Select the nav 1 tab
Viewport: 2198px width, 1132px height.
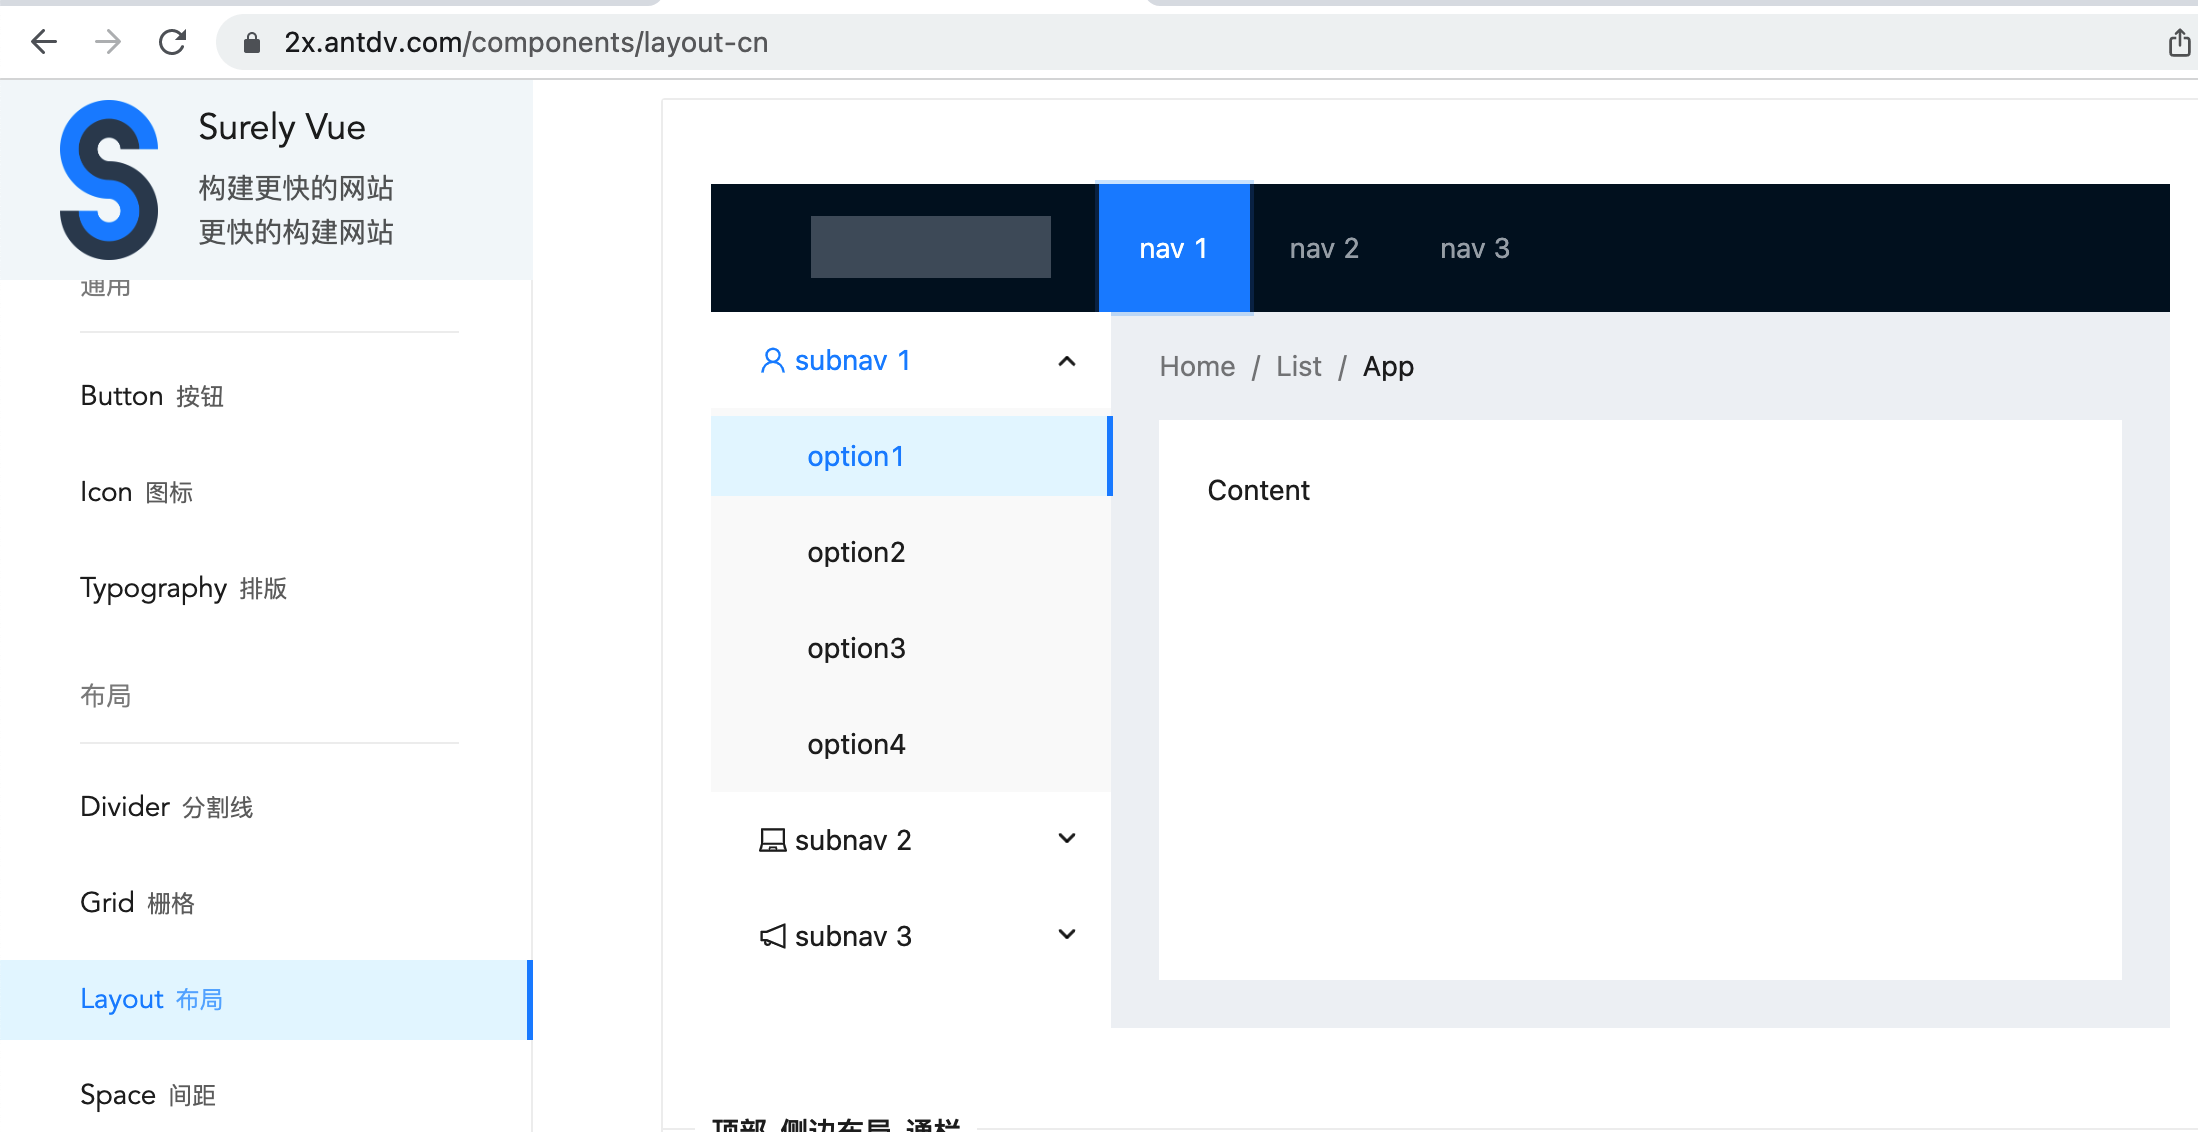[1174, 248]
